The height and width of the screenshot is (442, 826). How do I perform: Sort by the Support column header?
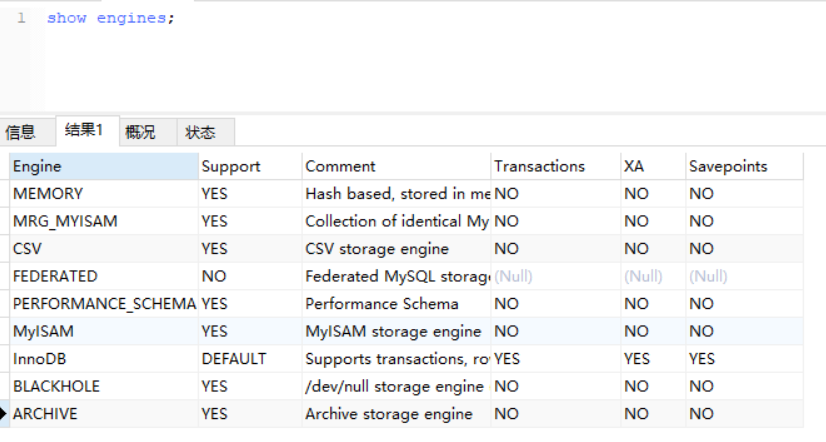249,166
